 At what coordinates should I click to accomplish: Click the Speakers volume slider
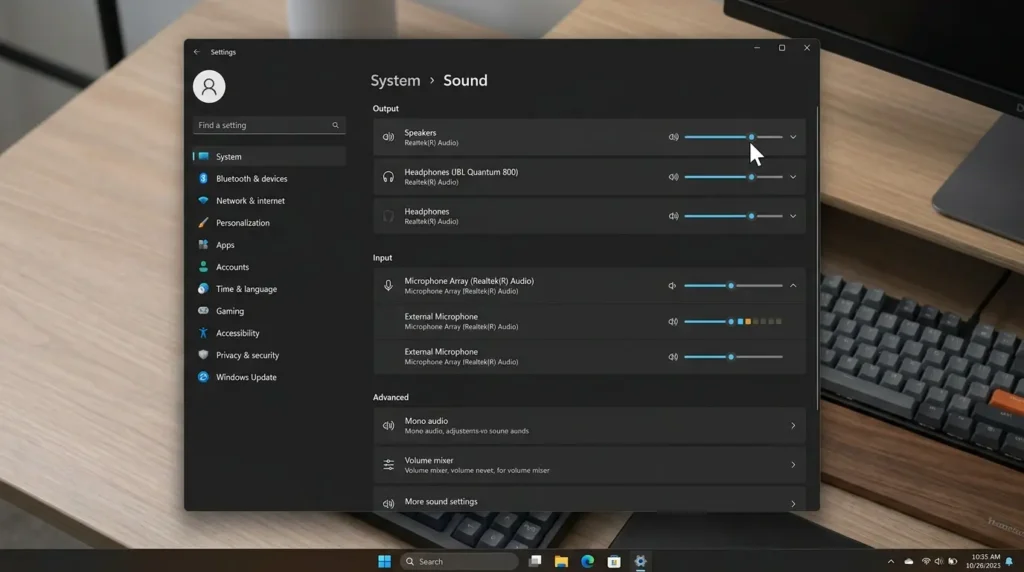pos(733,137)
